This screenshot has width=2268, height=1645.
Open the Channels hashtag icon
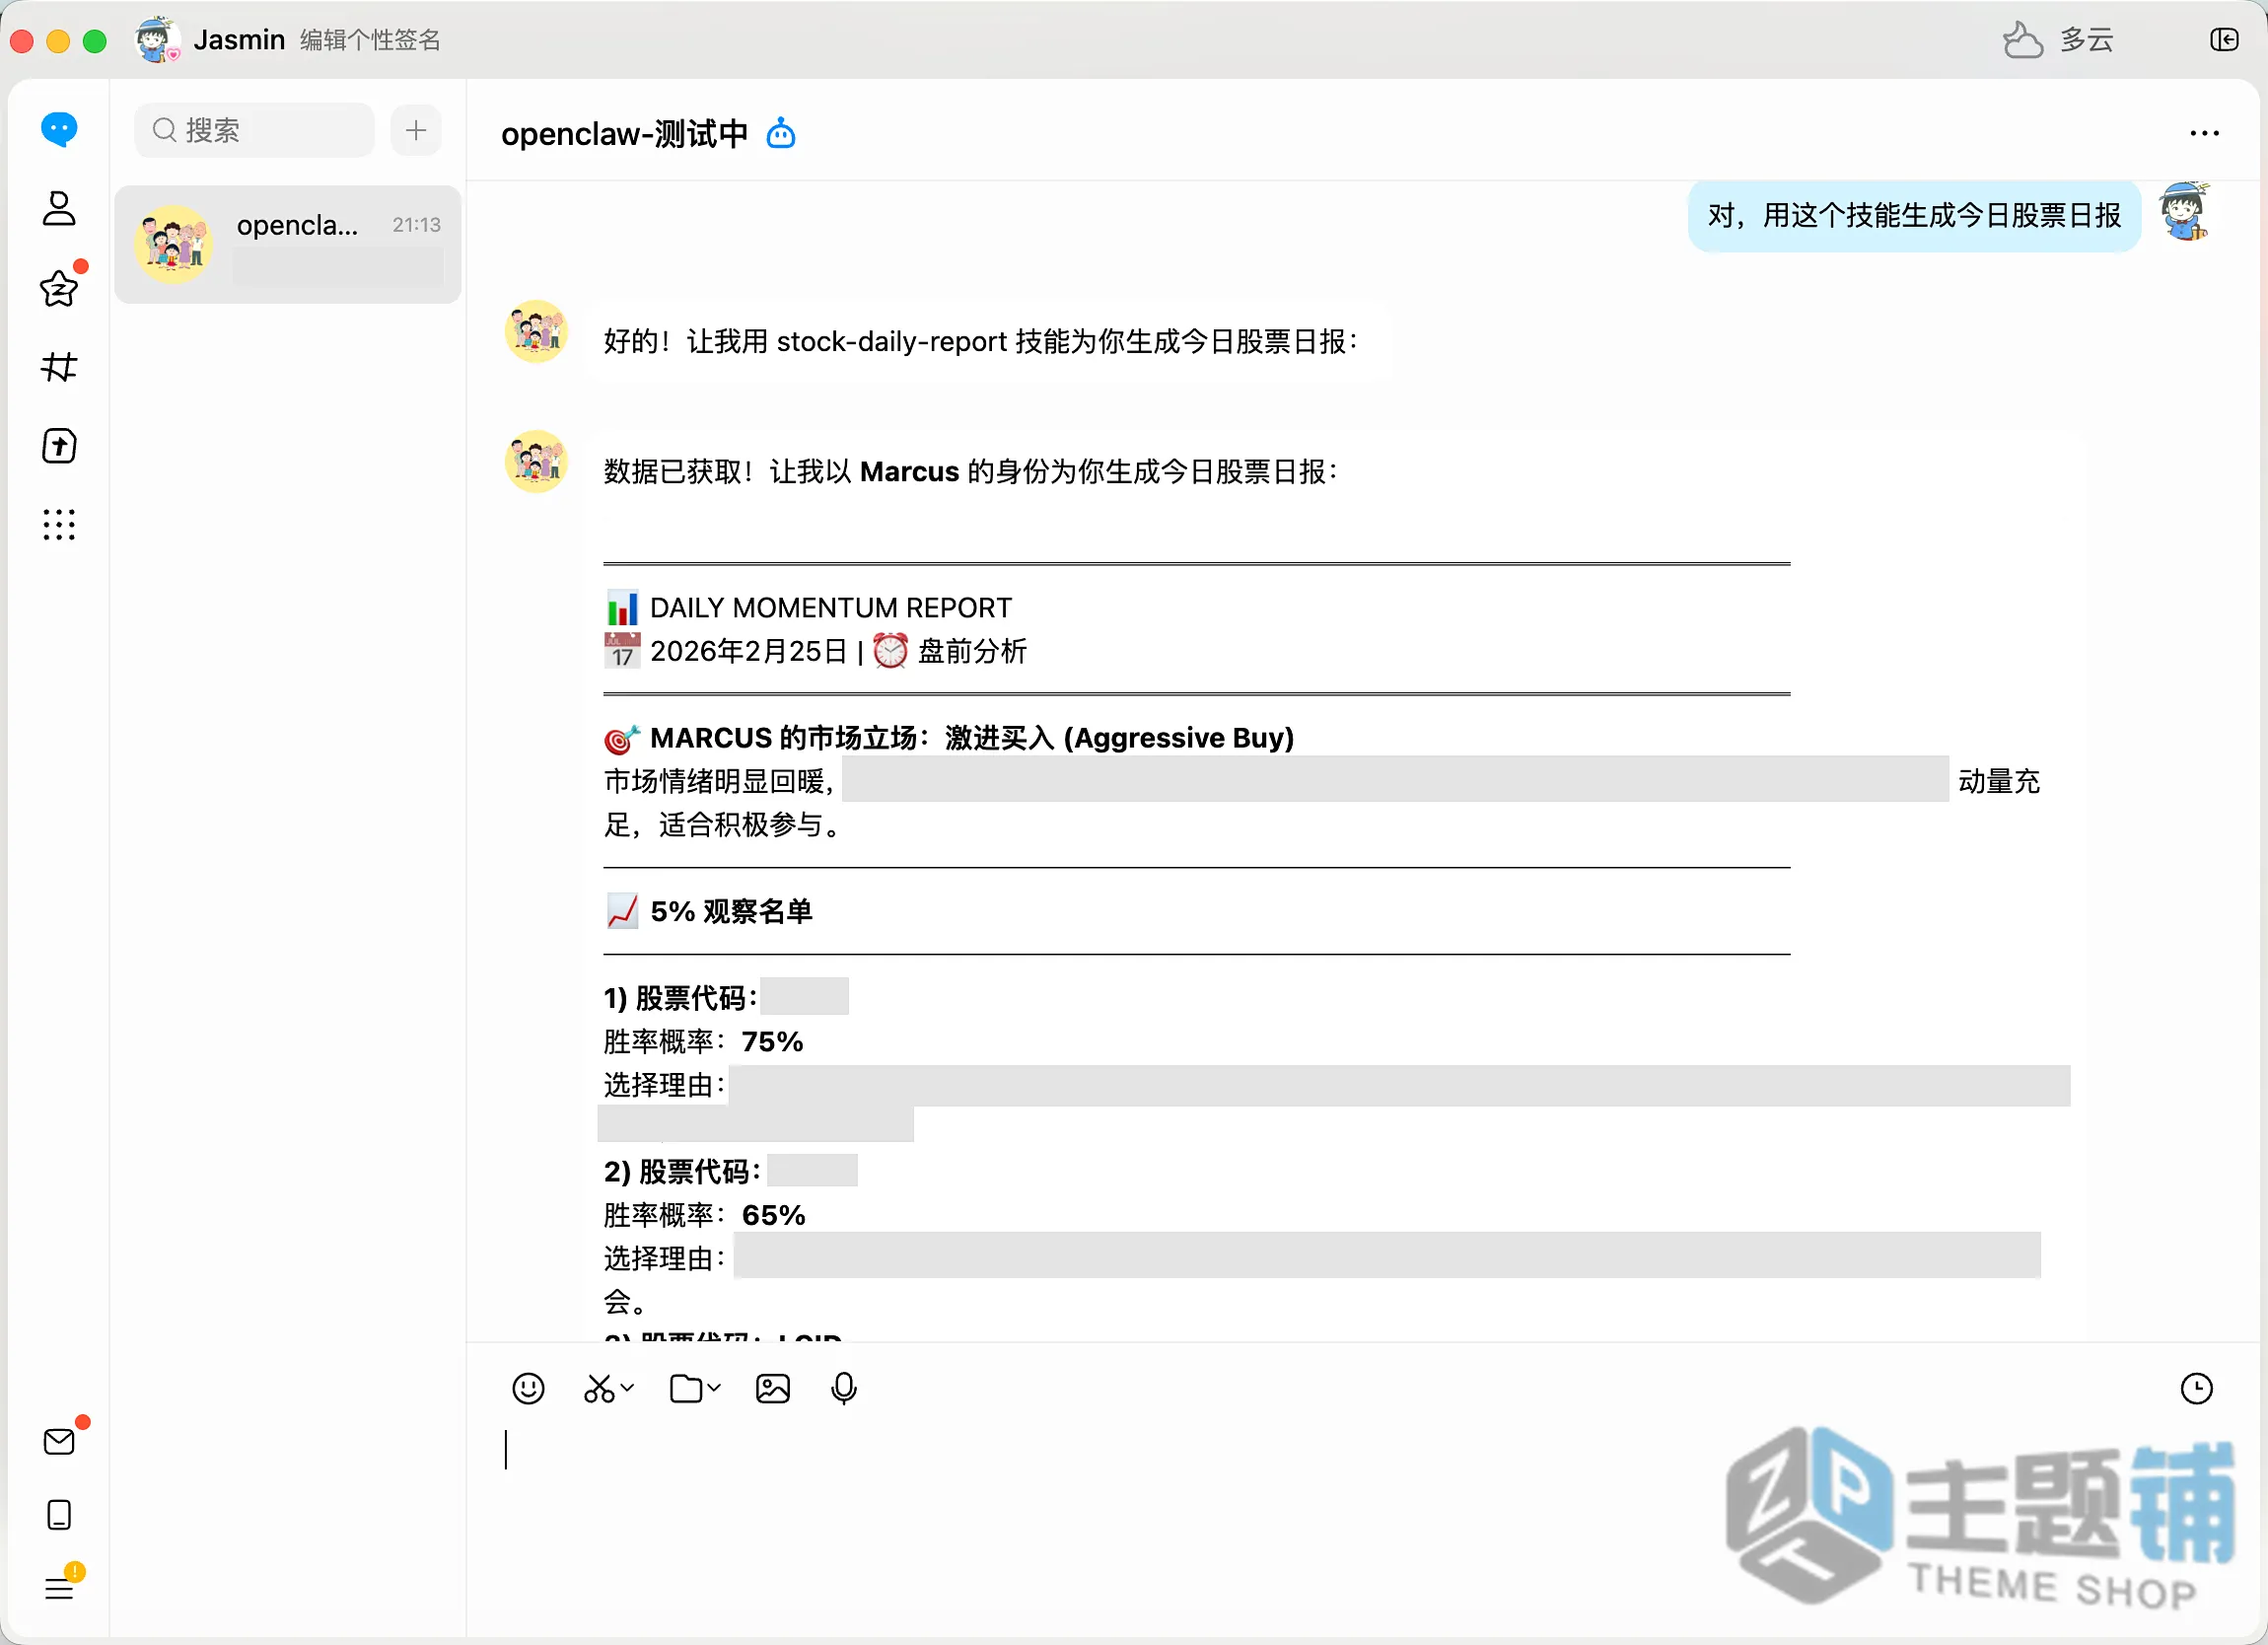59,367
